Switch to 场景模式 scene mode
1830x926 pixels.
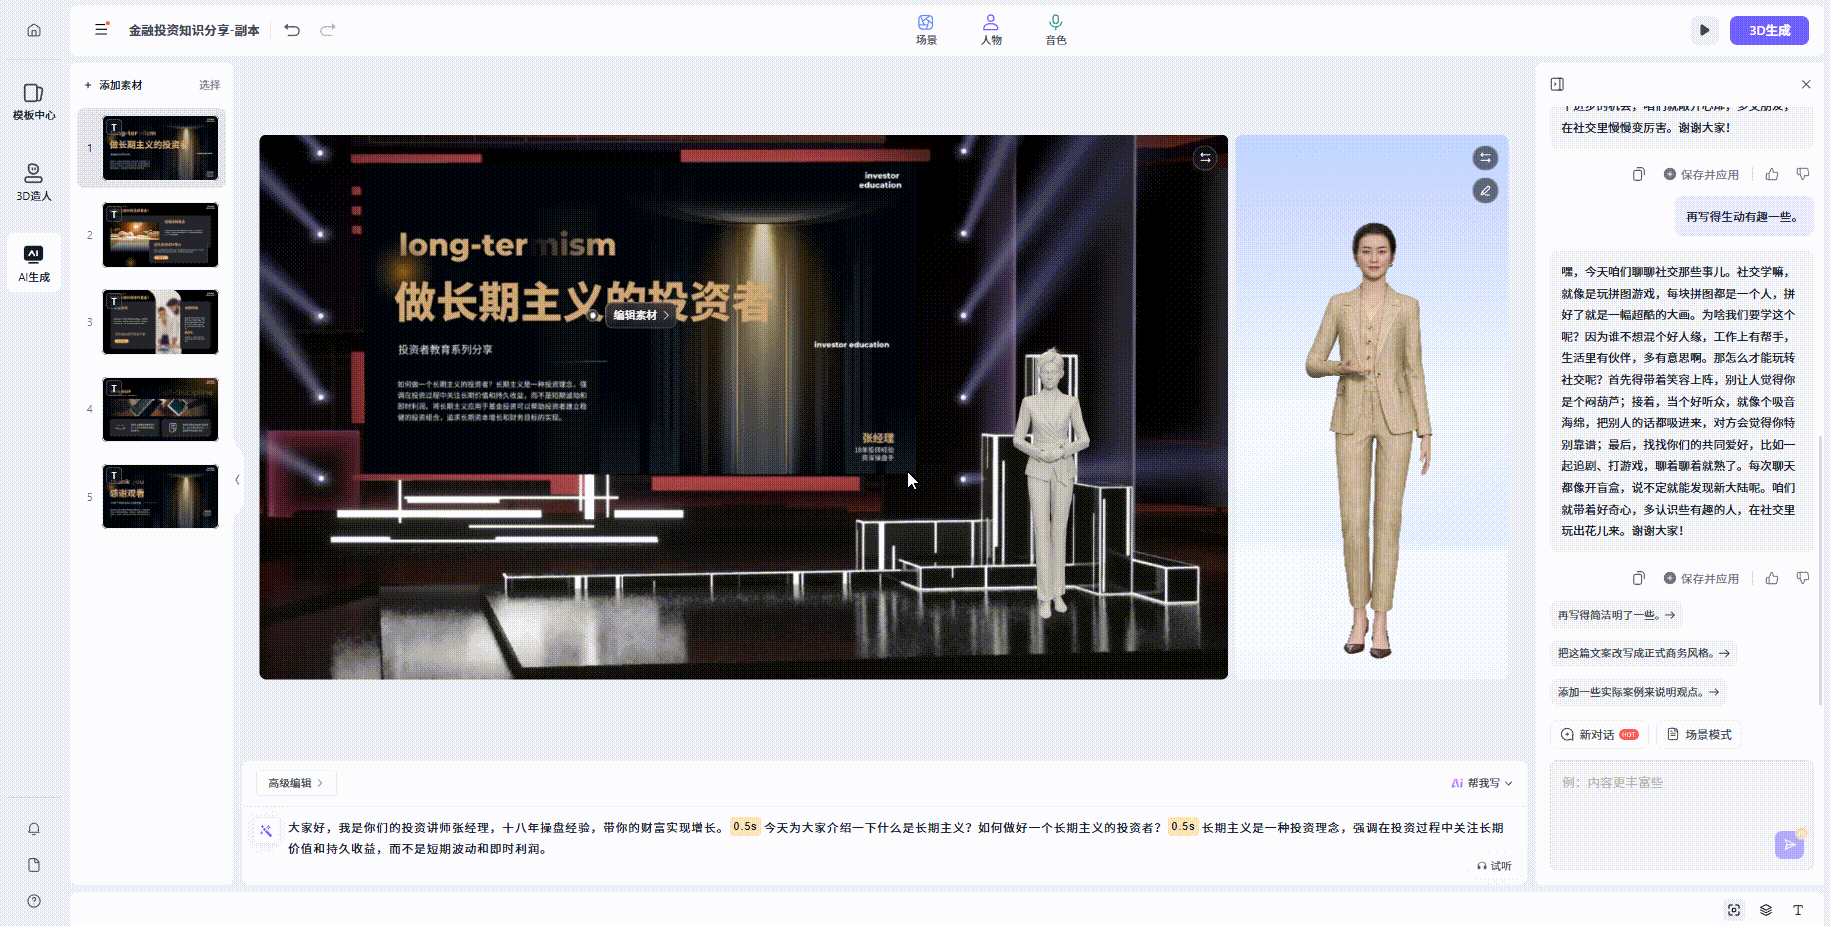pos(1699,734)
